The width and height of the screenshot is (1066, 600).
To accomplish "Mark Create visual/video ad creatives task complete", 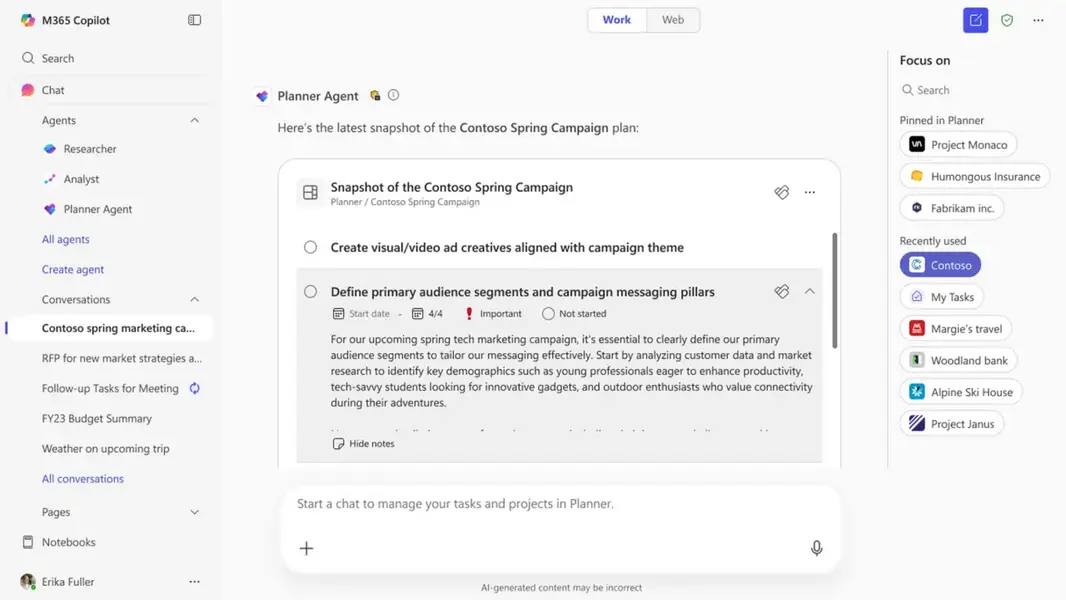I will pyautogui.click(x=310, y=247).
